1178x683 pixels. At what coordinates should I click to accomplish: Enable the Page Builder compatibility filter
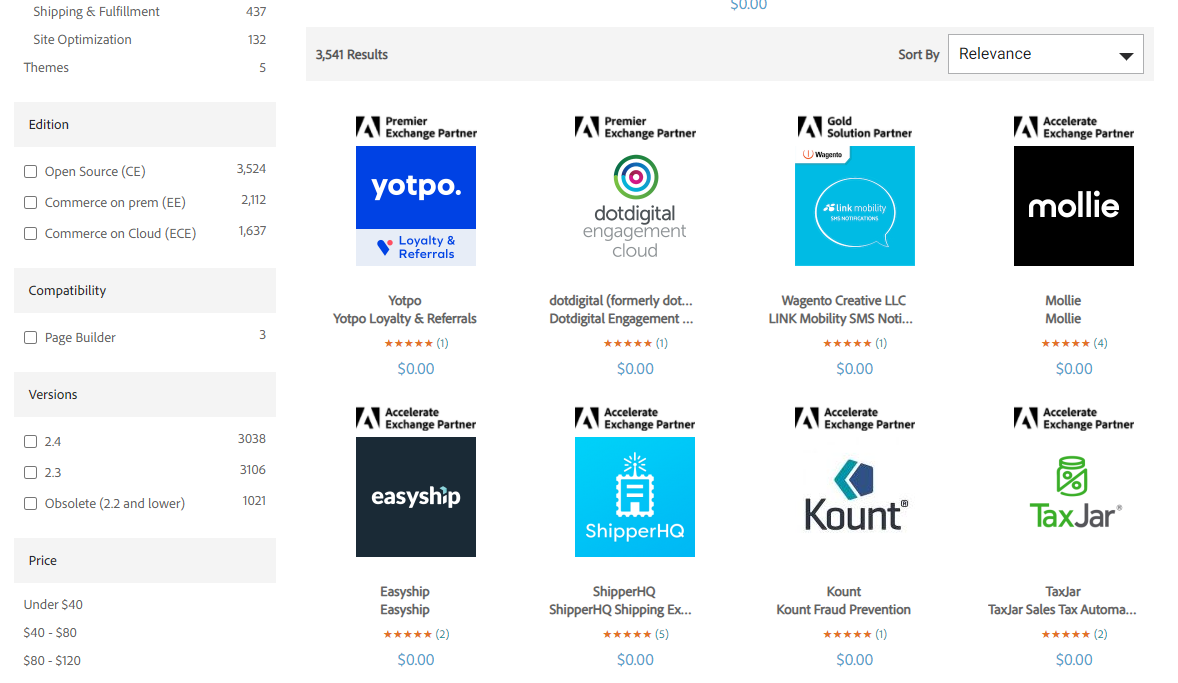(x=31, y=337)
